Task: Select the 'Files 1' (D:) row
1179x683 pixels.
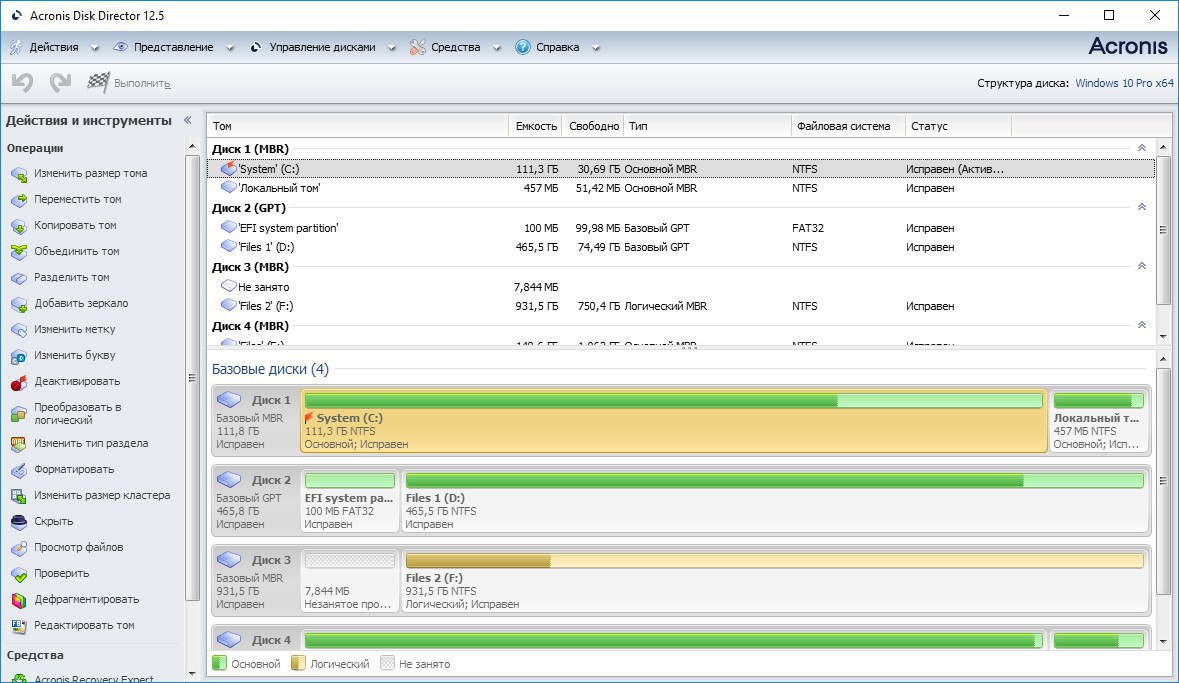Action: [x=681, y=247]
